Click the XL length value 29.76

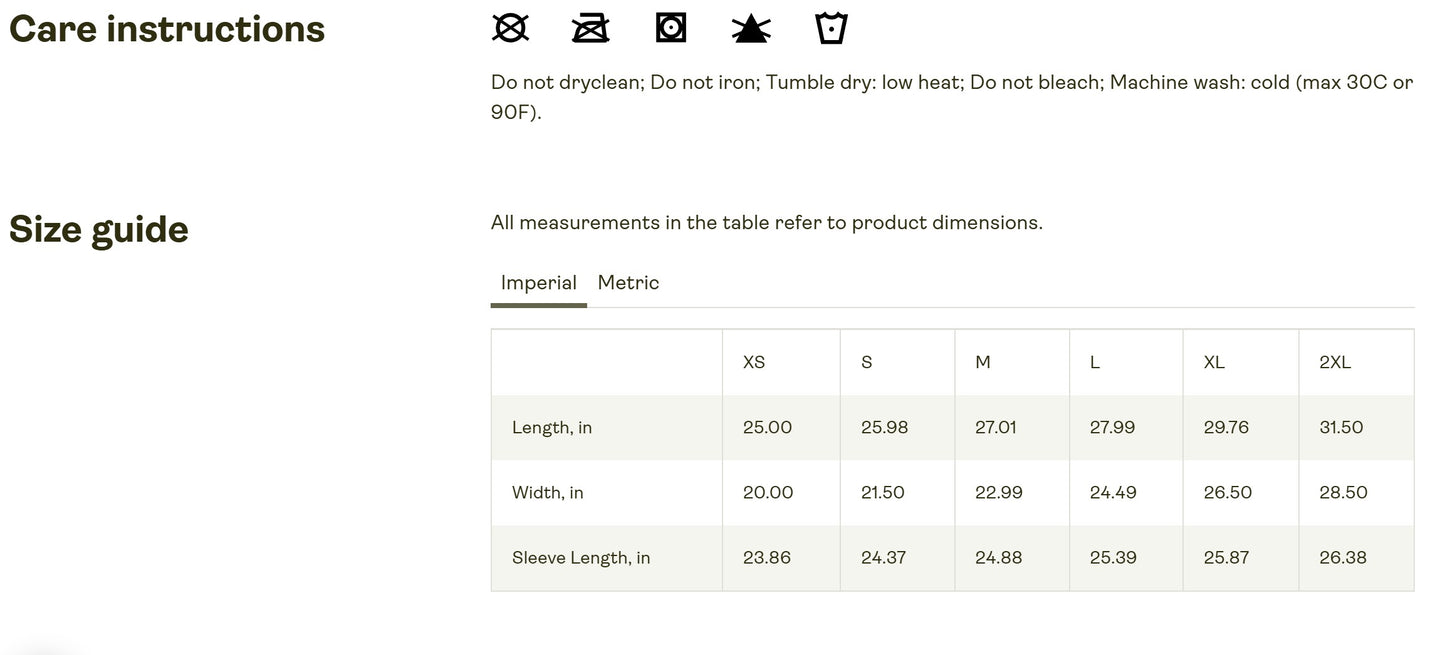[1226, 427]
